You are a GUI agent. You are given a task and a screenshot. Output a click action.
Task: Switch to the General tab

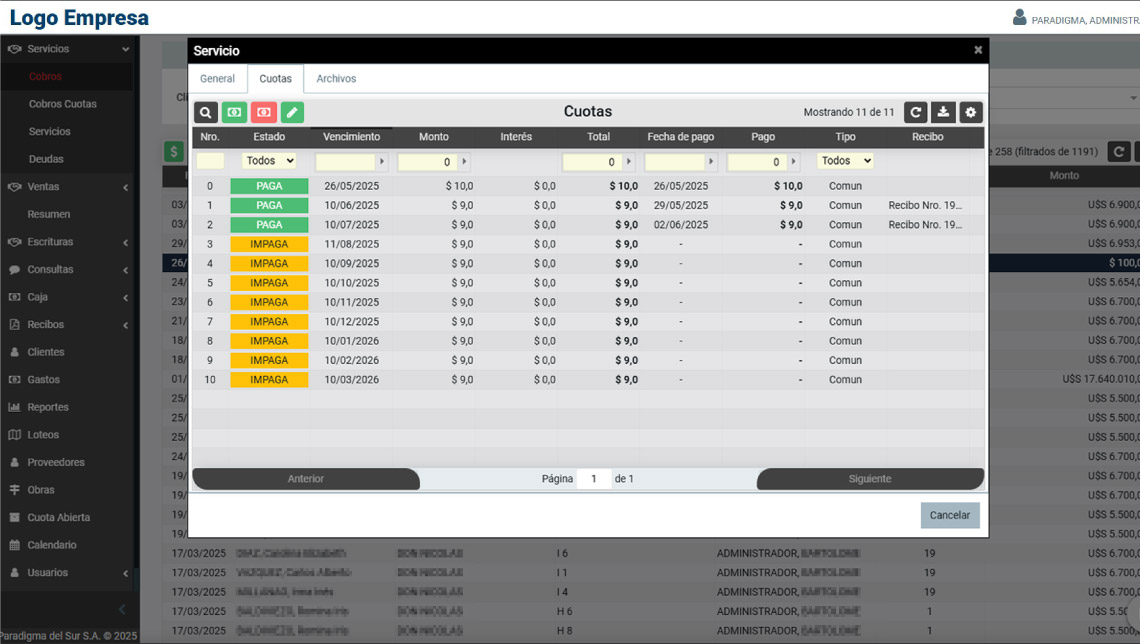[x=217, y=79]
